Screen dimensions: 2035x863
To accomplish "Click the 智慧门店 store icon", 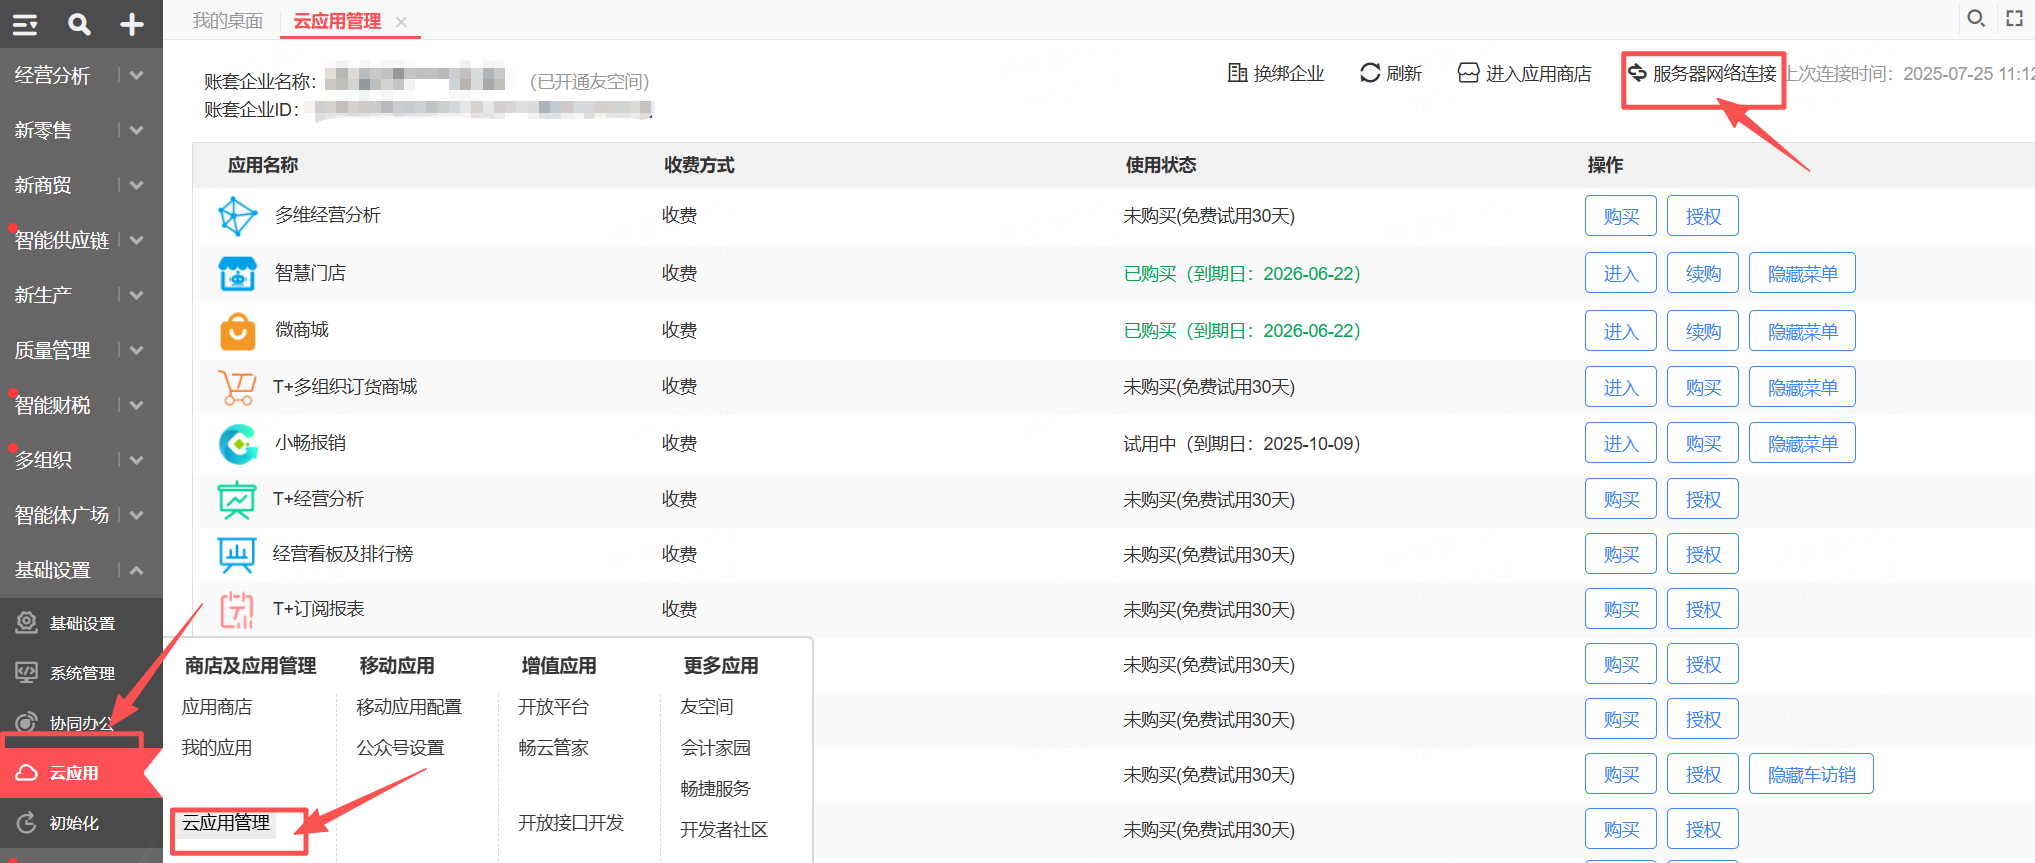I will click(237, 273).
